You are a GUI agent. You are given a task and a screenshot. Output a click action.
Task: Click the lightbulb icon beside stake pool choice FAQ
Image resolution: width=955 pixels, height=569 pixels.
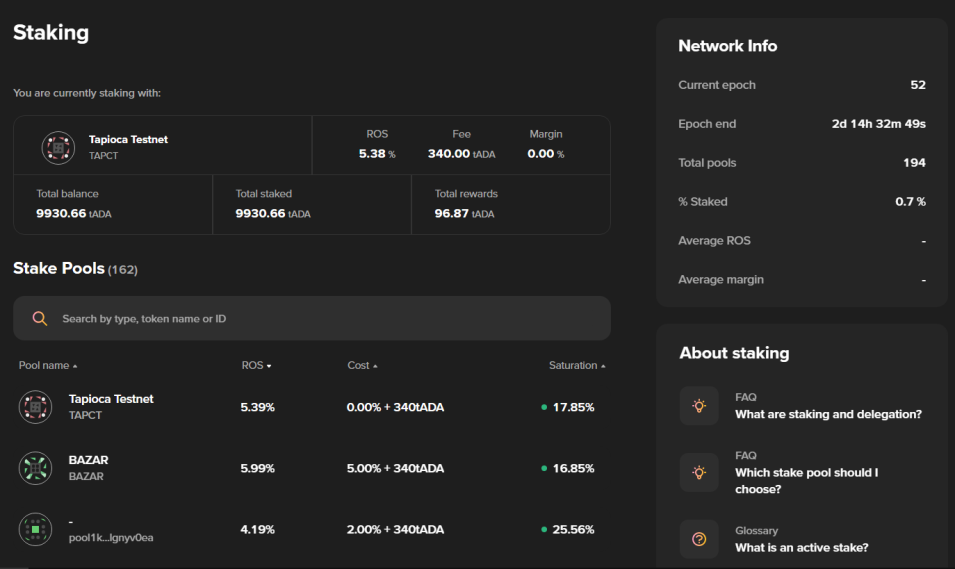pos(699,472)
